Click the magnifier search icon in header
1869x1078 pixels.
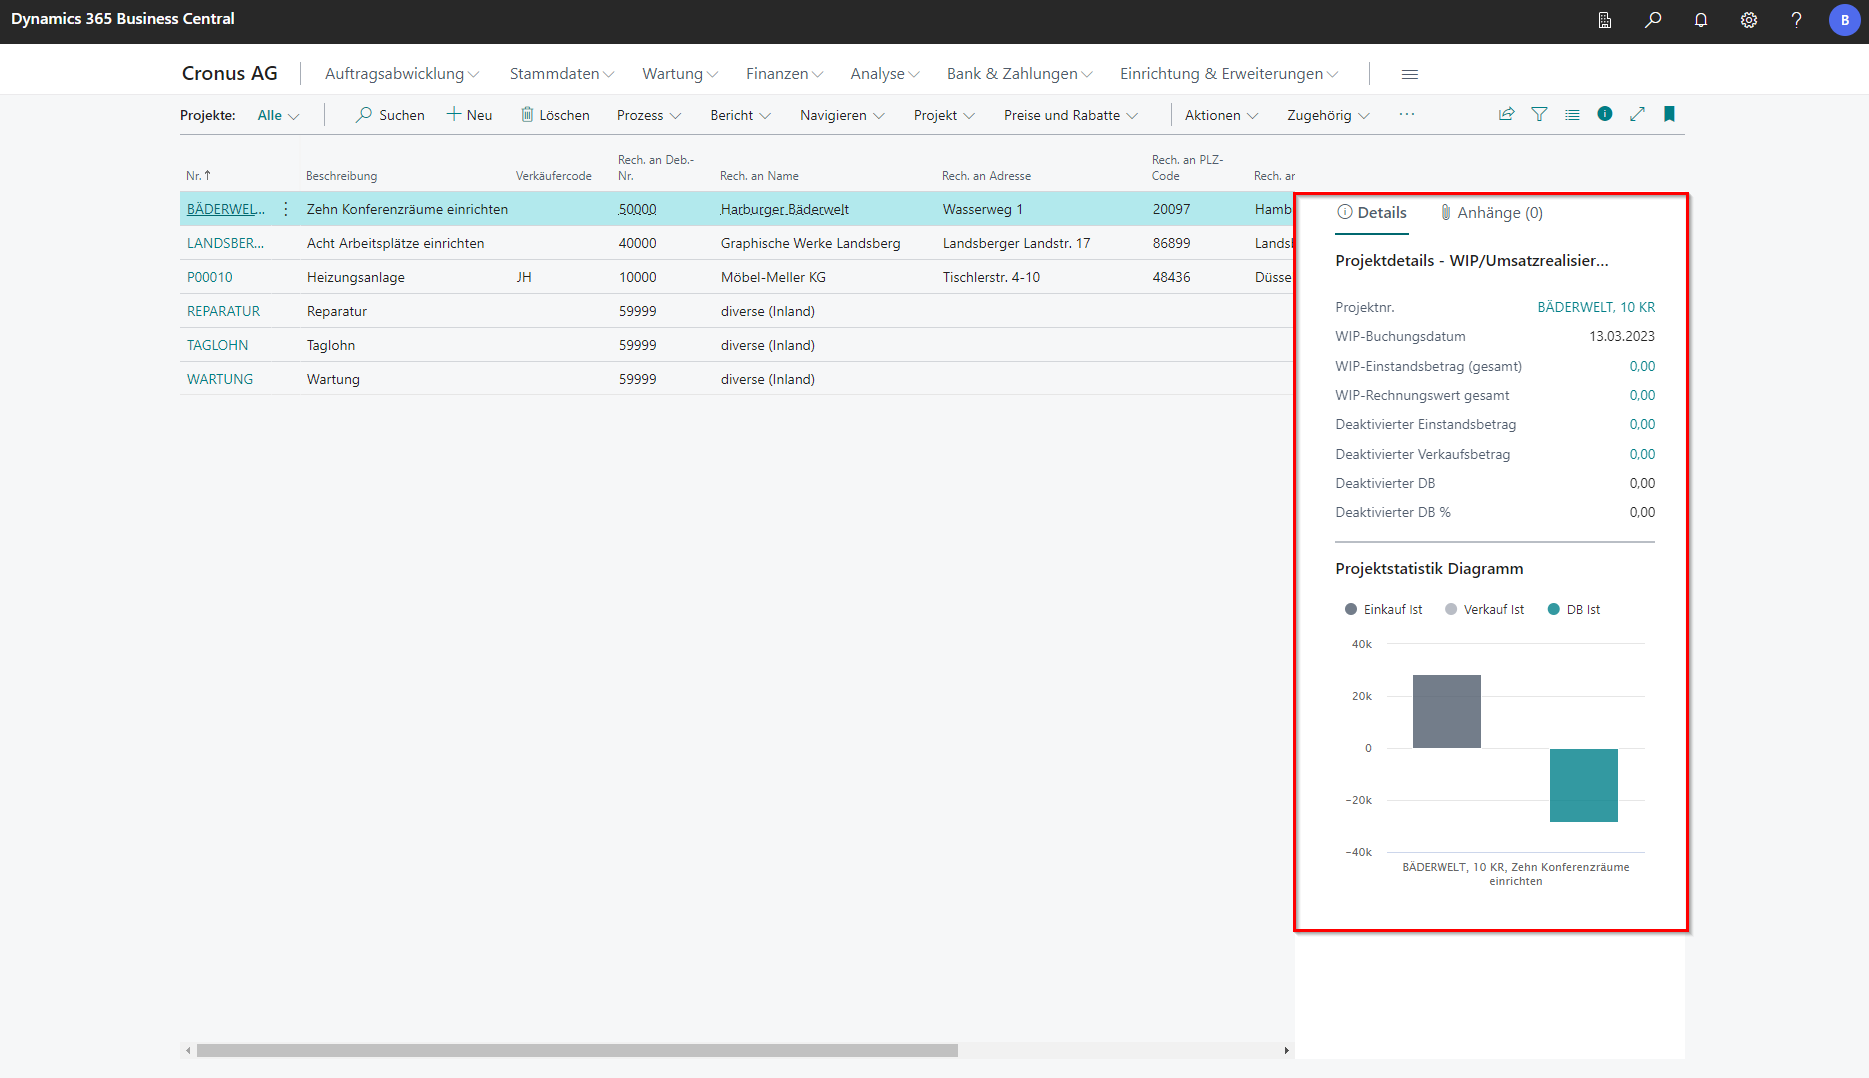(x=1653, y=20)
